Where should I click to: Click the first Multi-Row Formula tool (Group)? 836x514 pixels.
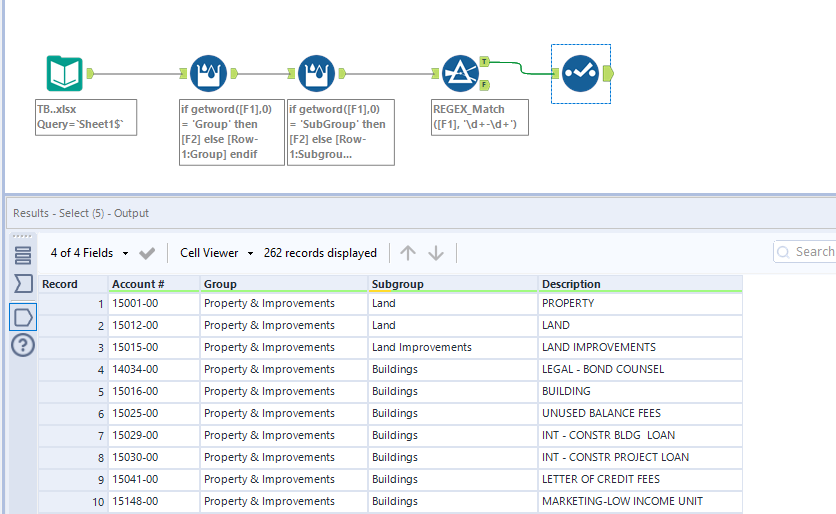pyautogui.click(x=208, y=73)
